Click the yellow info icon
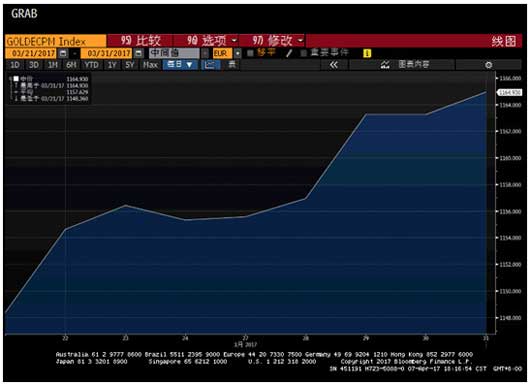The image size is (530, 384). point(367,53)
